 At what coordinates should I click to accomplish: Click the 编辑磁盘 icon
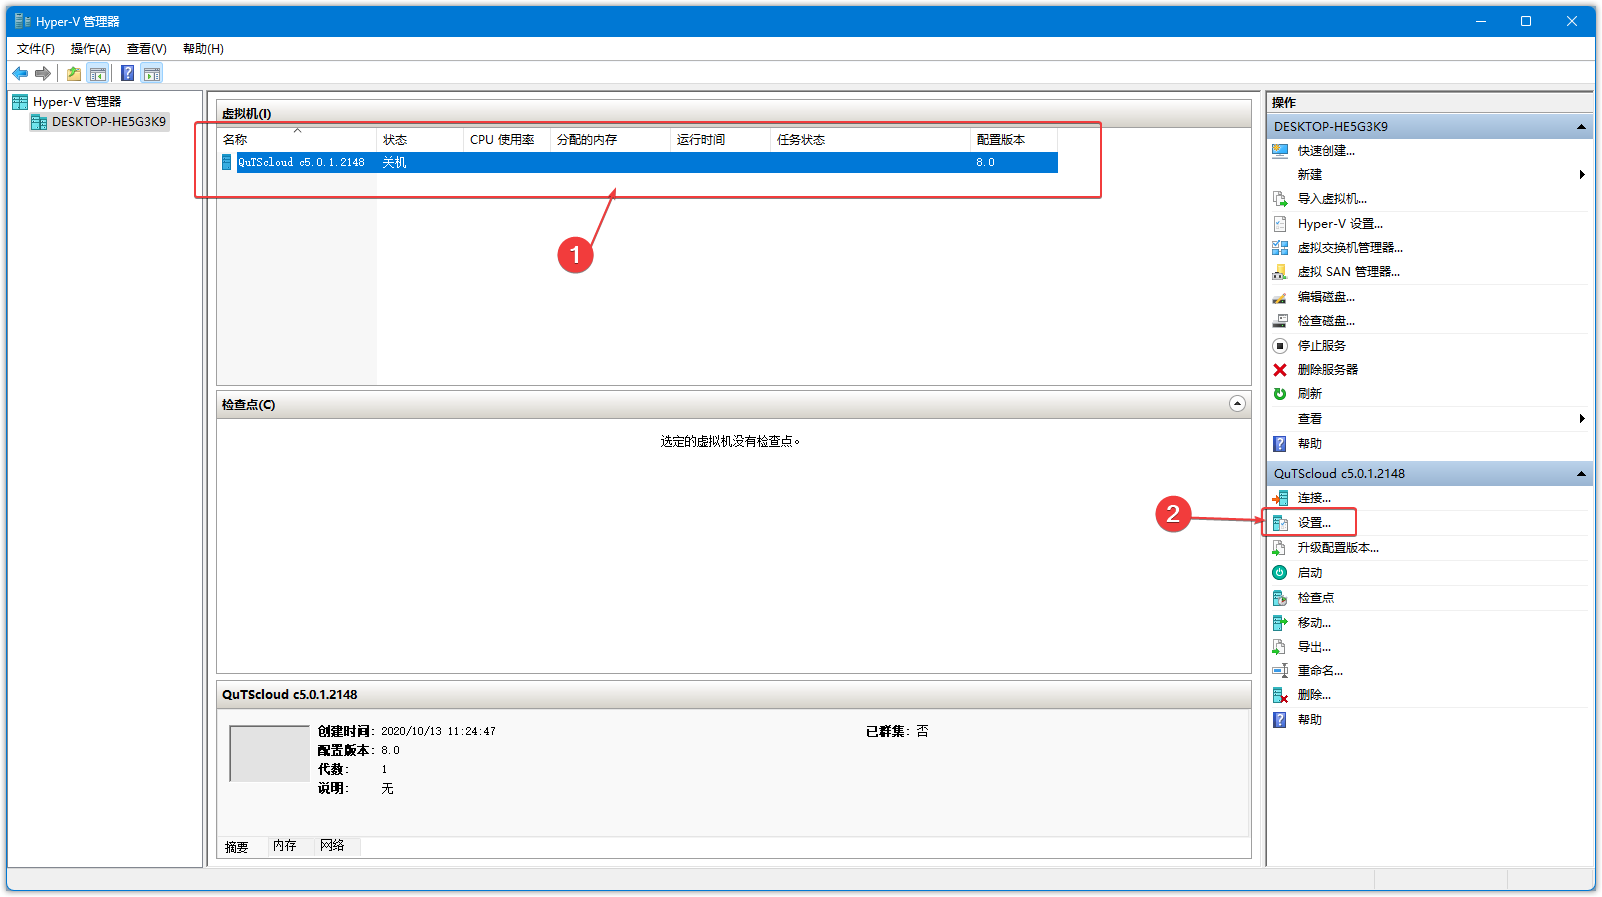1280,297
